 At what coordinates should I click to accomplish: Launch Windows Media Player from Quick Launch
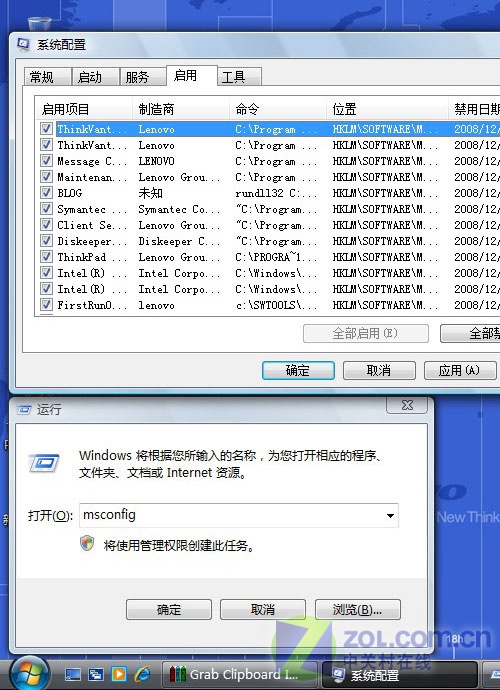point(119,674)
